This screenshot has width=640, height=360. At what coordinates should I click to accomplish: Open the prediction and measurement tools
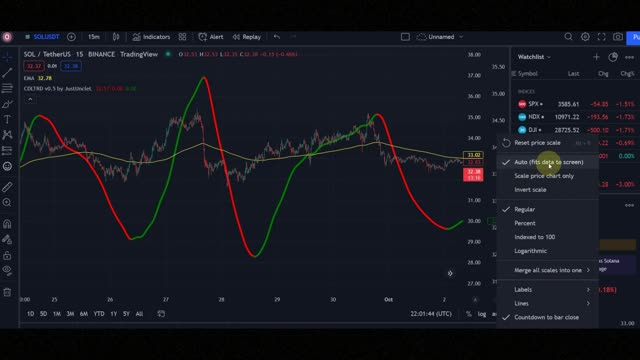[7, 150]
